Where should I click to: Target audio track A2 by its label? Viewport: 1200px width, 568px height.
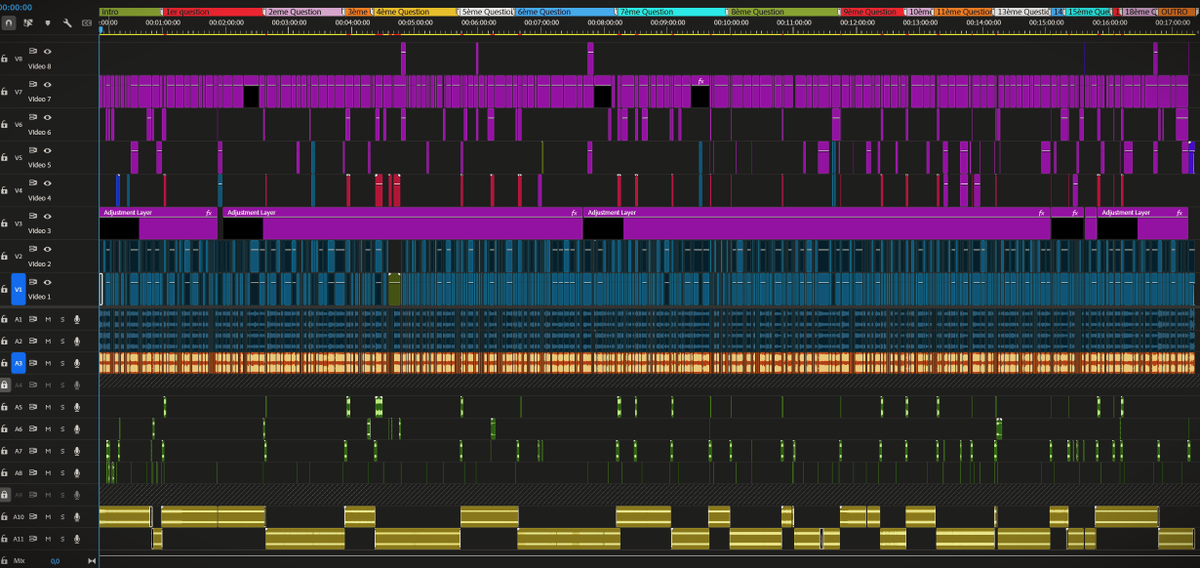point(18,341)
